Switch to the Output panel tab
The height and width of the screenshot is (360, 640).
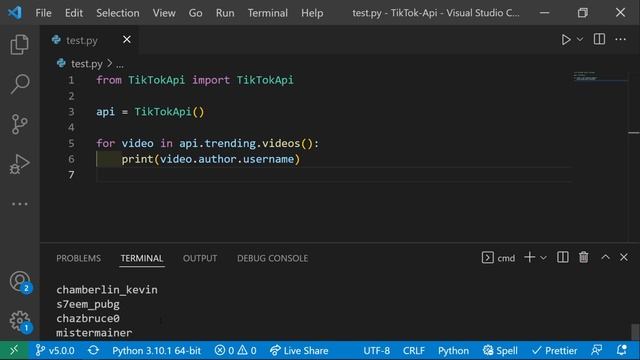200,258
